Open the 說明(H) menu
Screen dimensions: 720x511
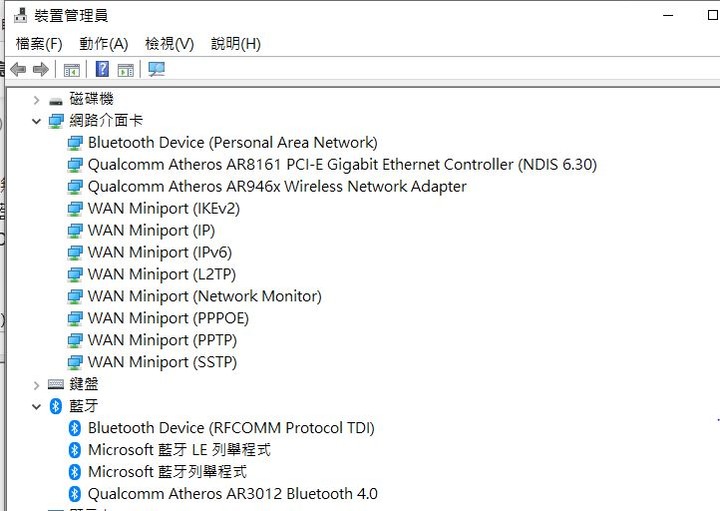coord(236,44)
